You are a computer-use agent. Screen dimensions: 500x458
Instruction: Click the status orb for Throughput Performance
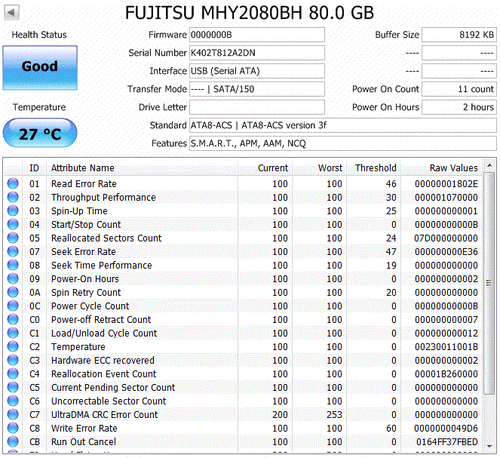(13, 197)
